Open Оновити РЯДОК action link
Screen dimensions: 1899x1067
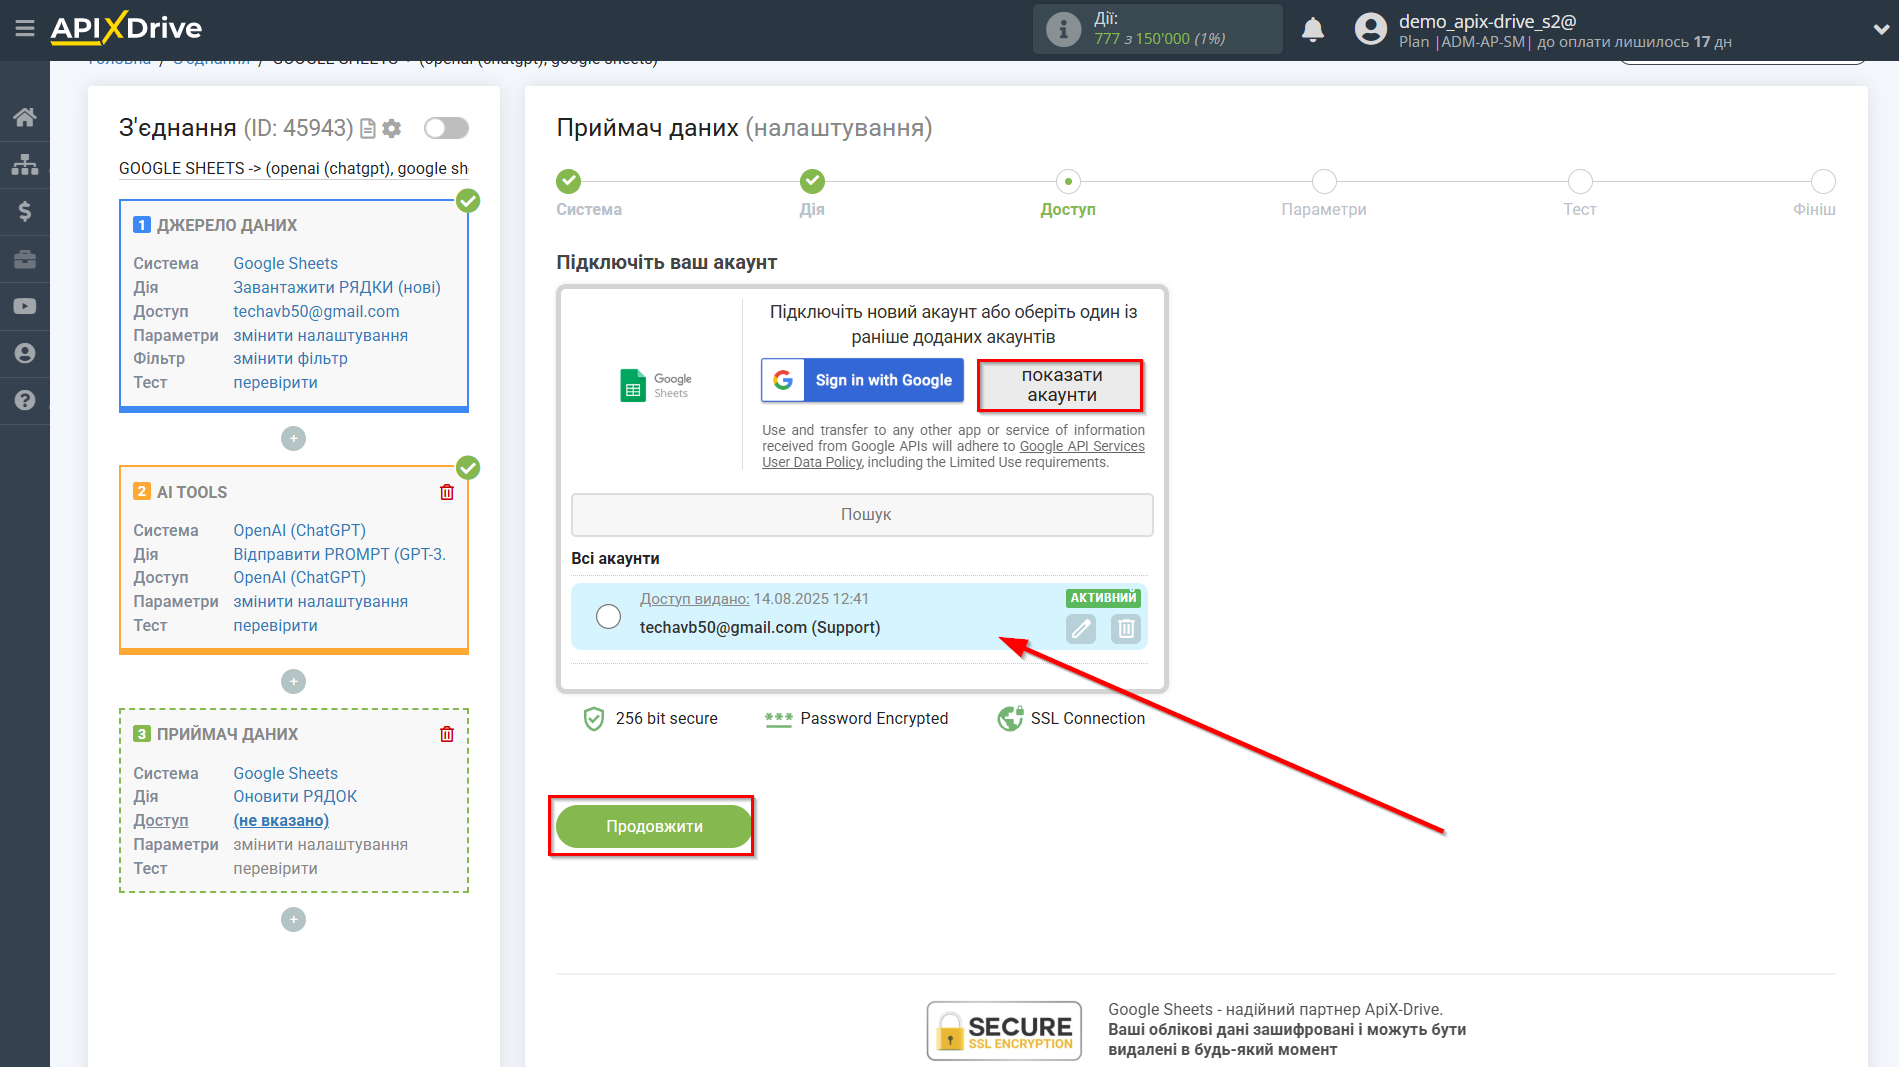(295, 796)
